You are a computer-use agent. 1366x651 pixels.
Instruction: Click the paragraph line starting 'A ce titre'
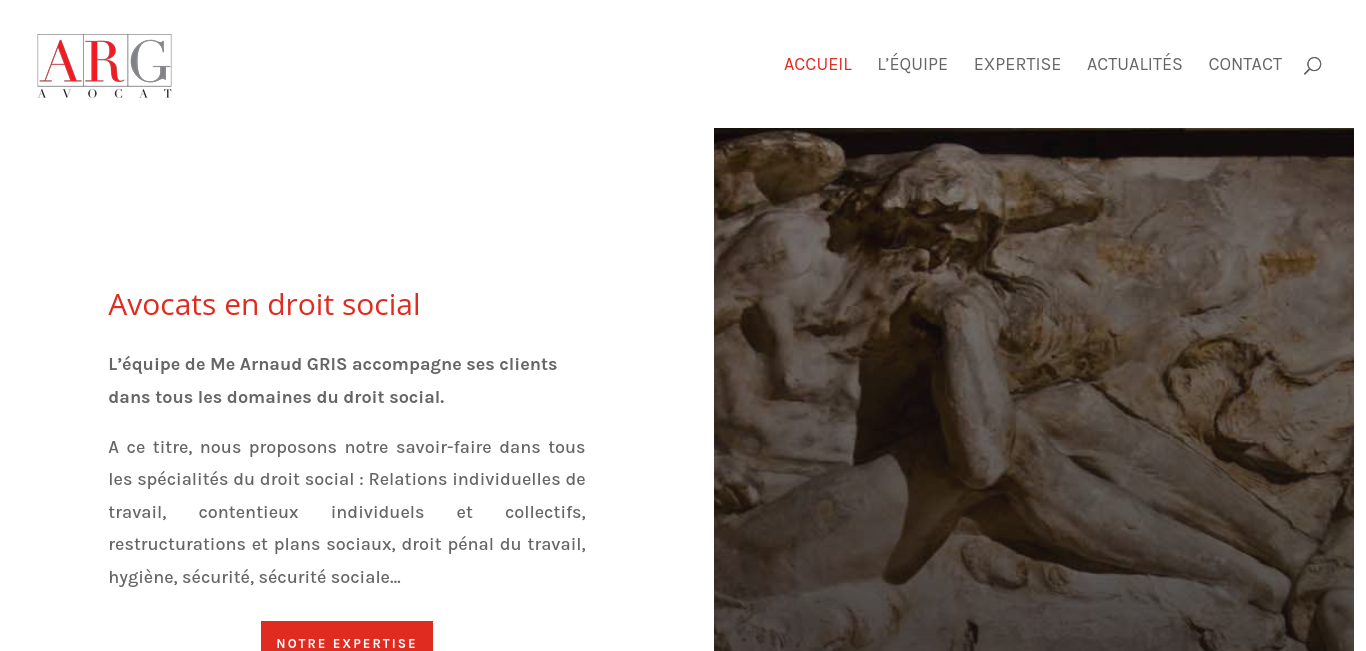tap(347, 447)
